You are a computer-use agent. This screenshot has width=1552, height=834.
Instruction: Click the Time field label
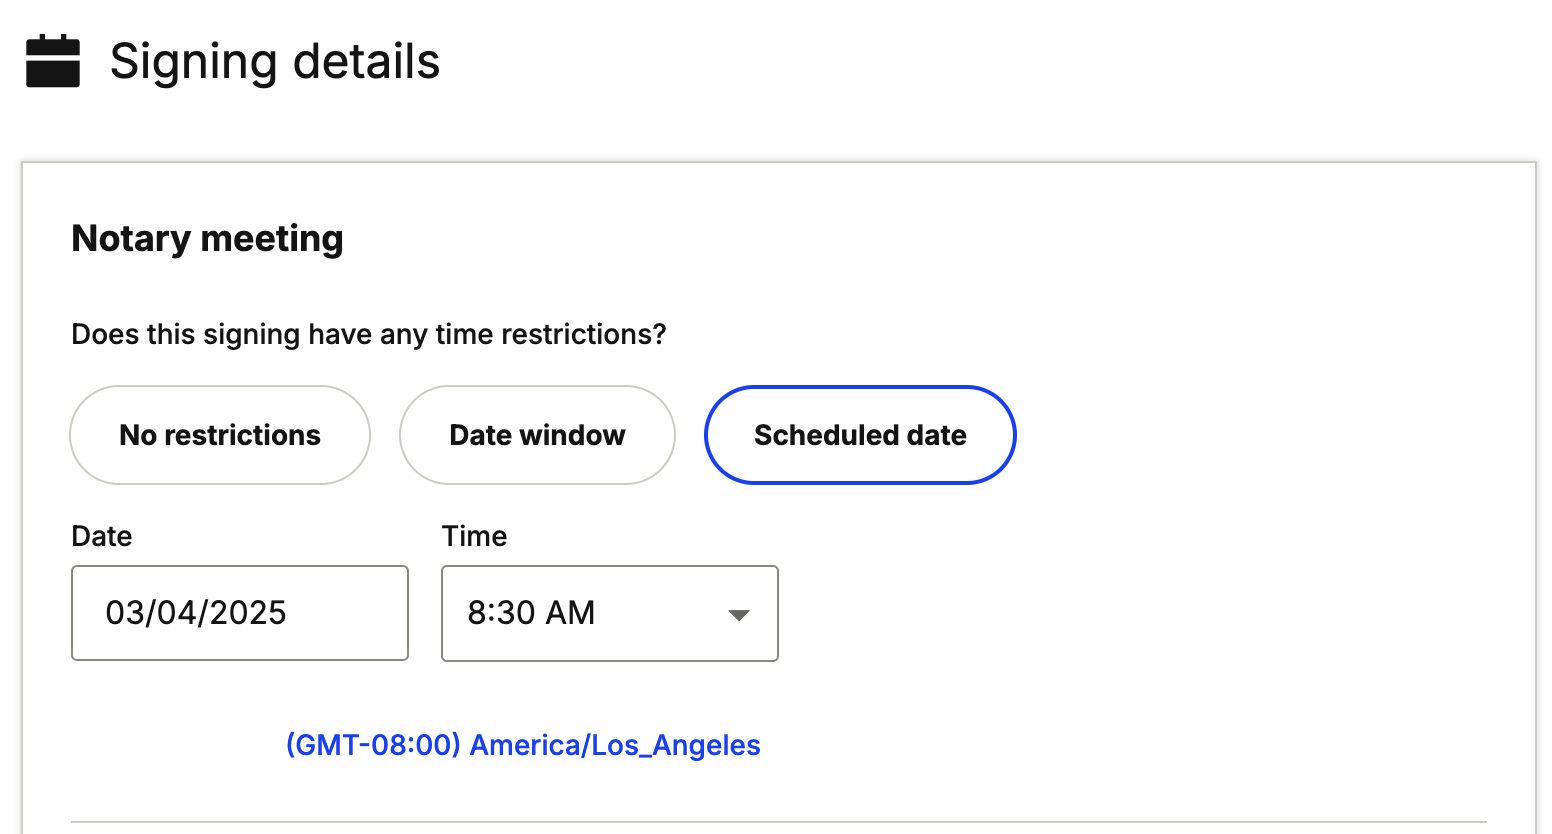474,536
